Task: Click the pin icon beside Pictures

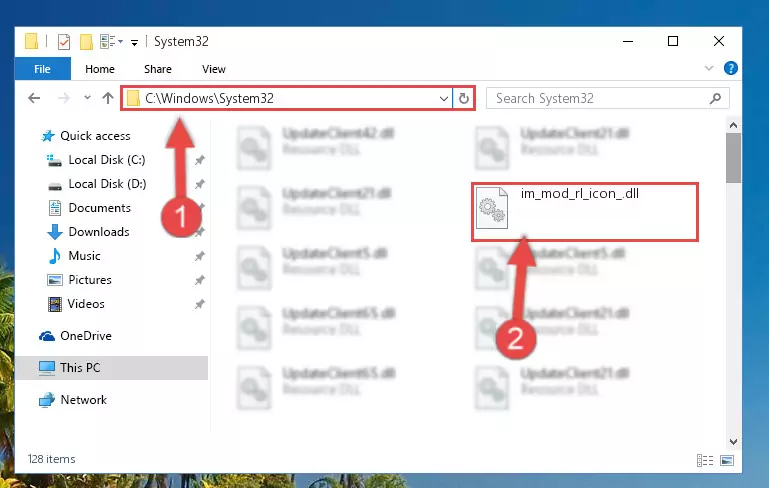Action: click(200, 280)
